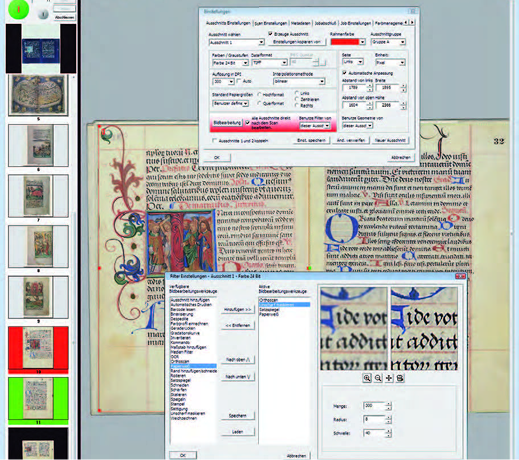Click Laden in the filter dialog

point(237,432)
